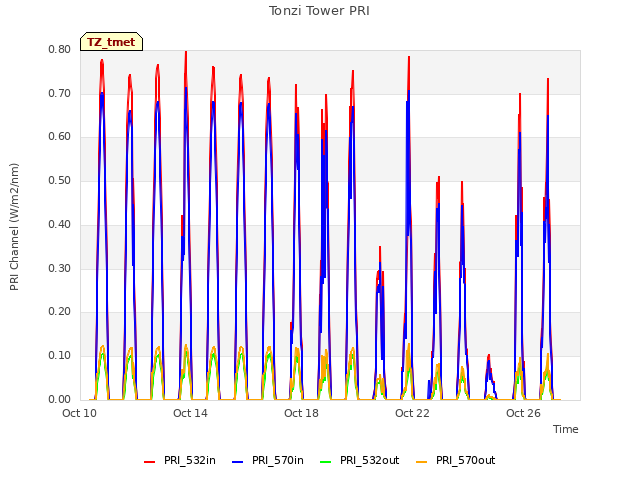Click the 0.80 y-axis tick label
This screenshot has height=480, width=640.
(60, 49)
